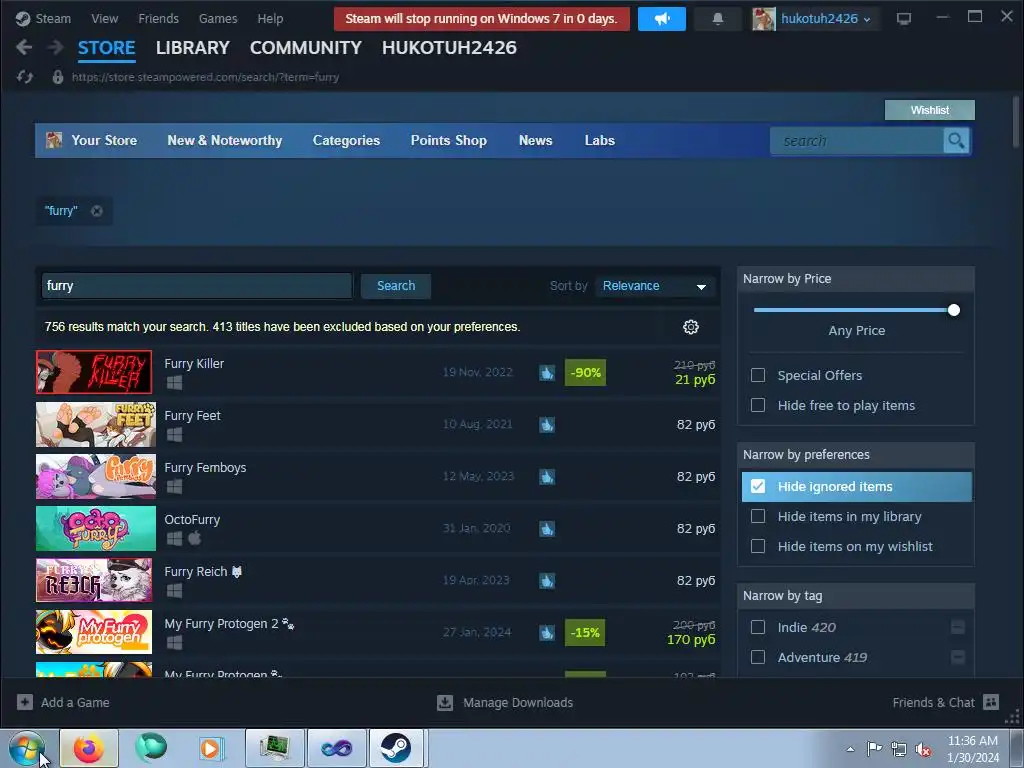The image size is (1024, 768).
Task: Open search preferences gear icon
Action: click(690, 327)
